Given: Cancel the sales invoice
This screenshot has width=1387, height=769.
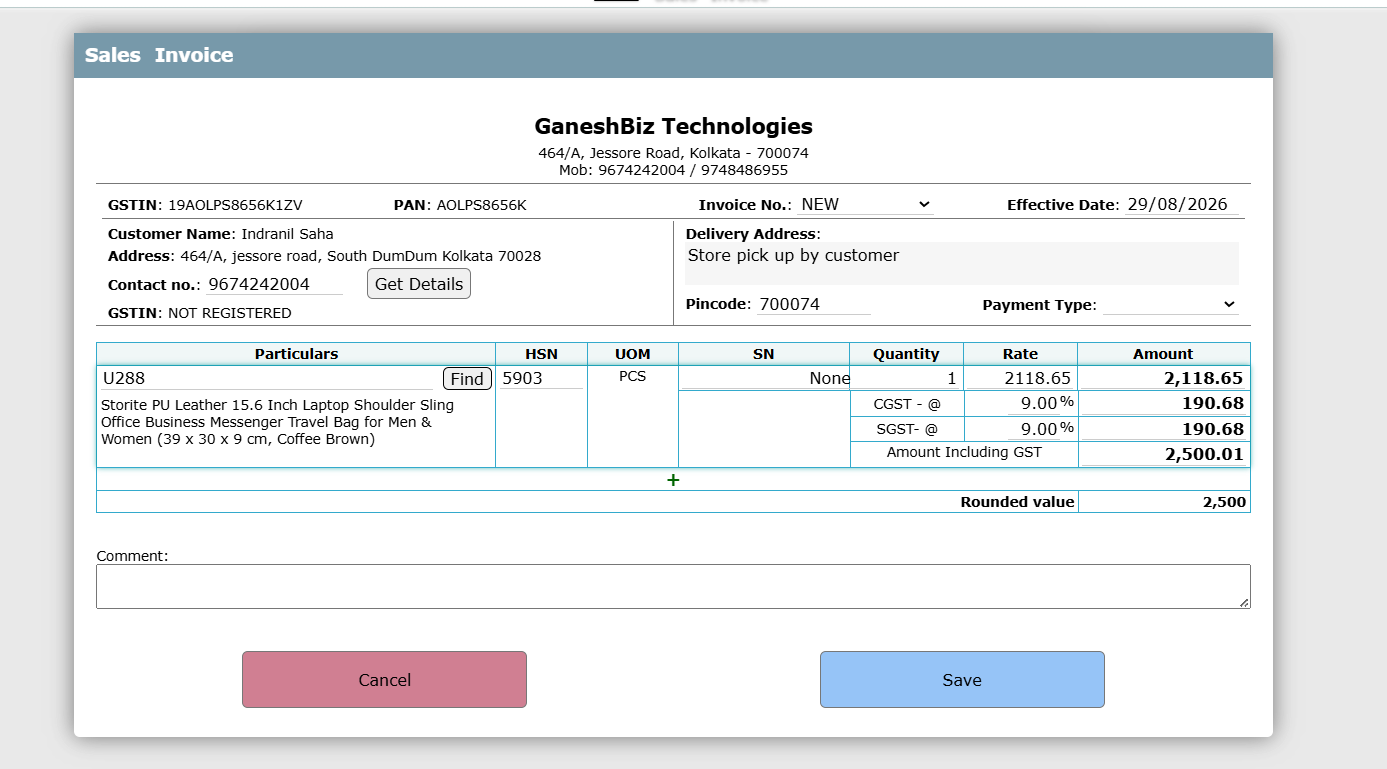Looking at the screenshot, I should point(384,680).
